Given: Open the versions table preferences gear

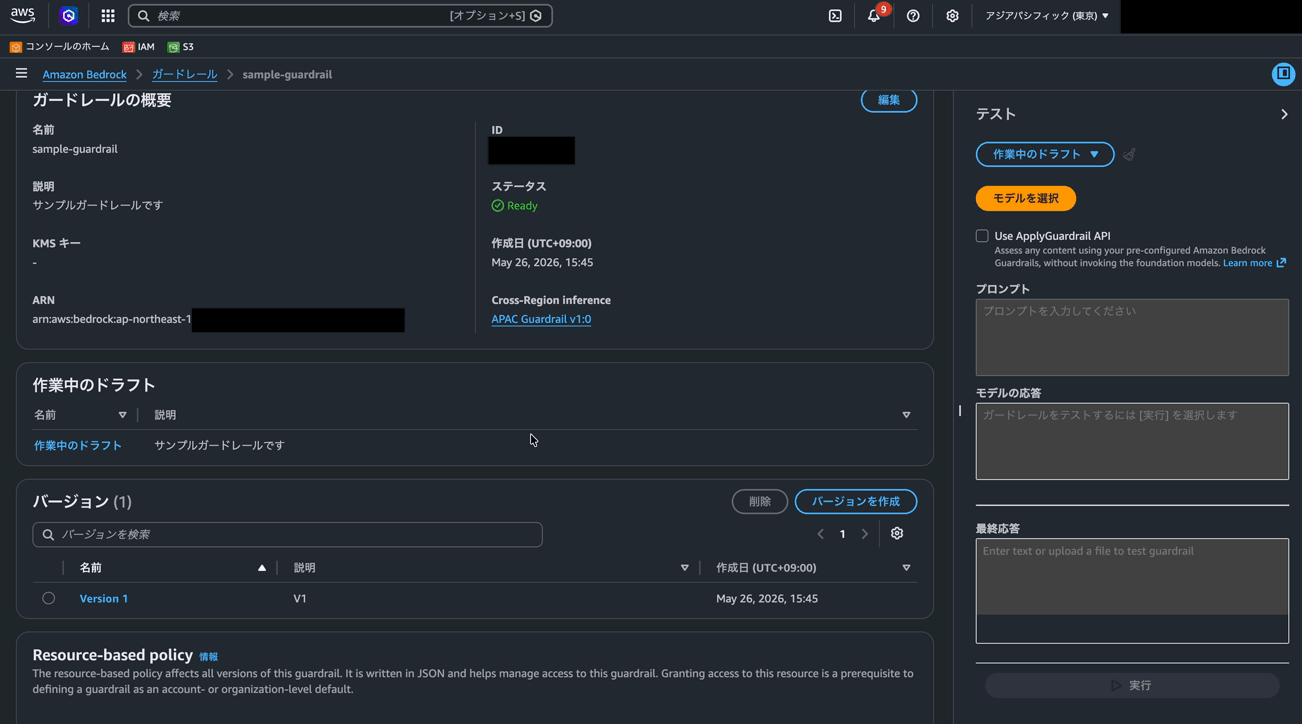Looking at the screenshot, I should [897, 534].
